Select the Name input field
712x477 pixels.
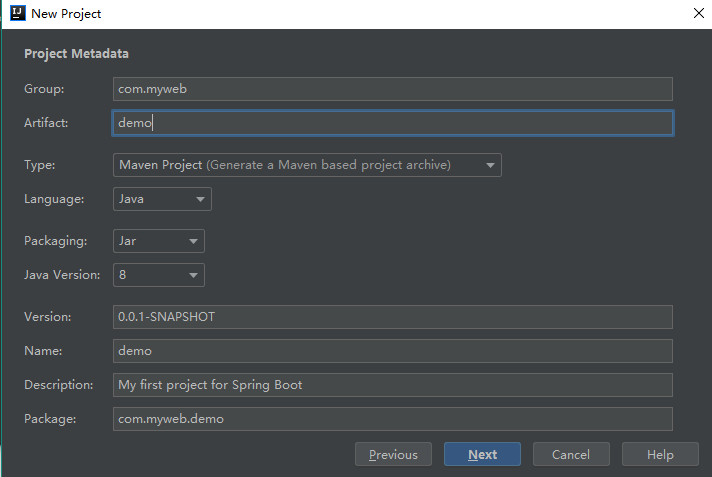pos(392,351)
